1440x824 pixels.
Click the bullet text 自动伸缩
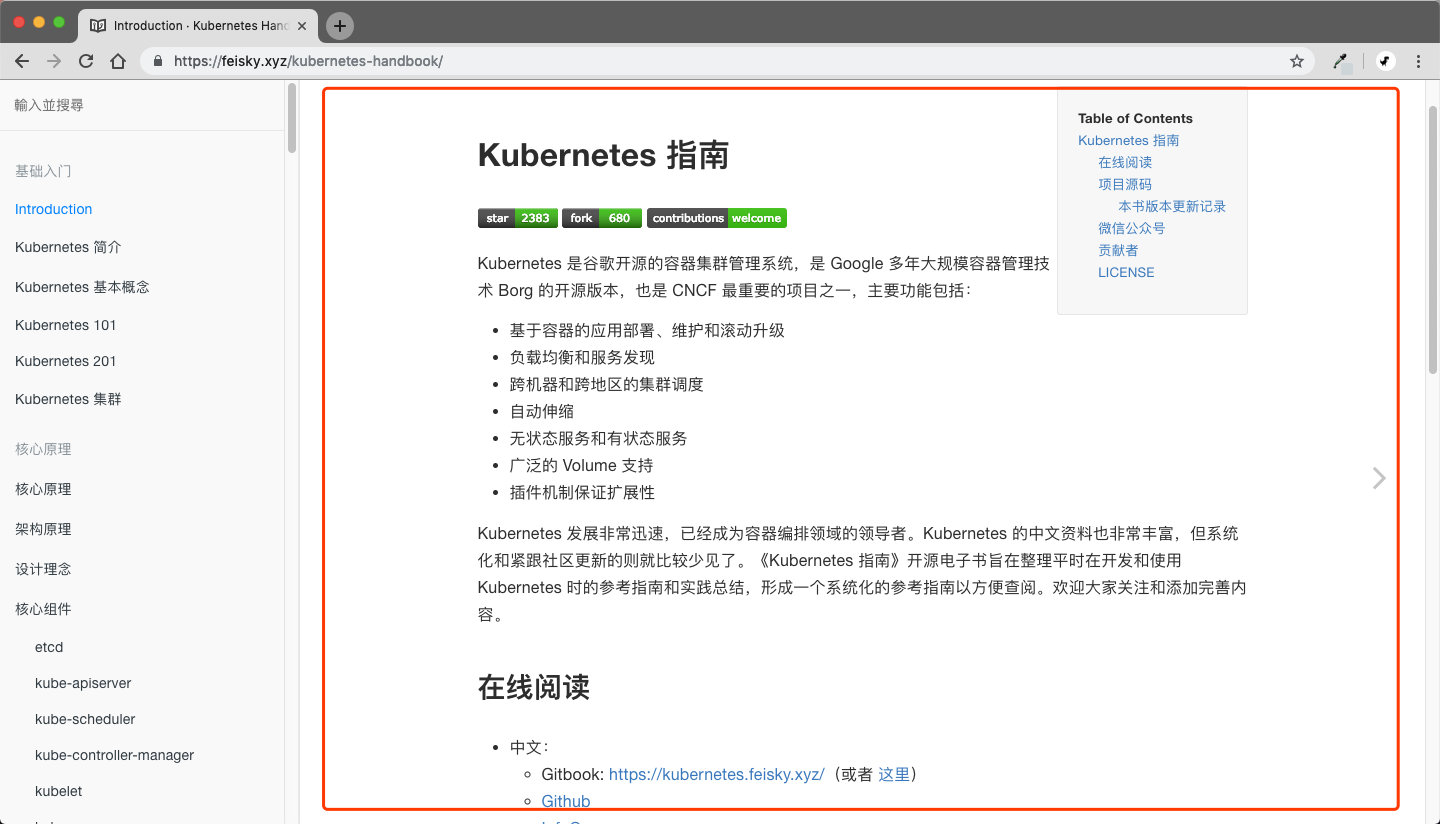(542, 411)
